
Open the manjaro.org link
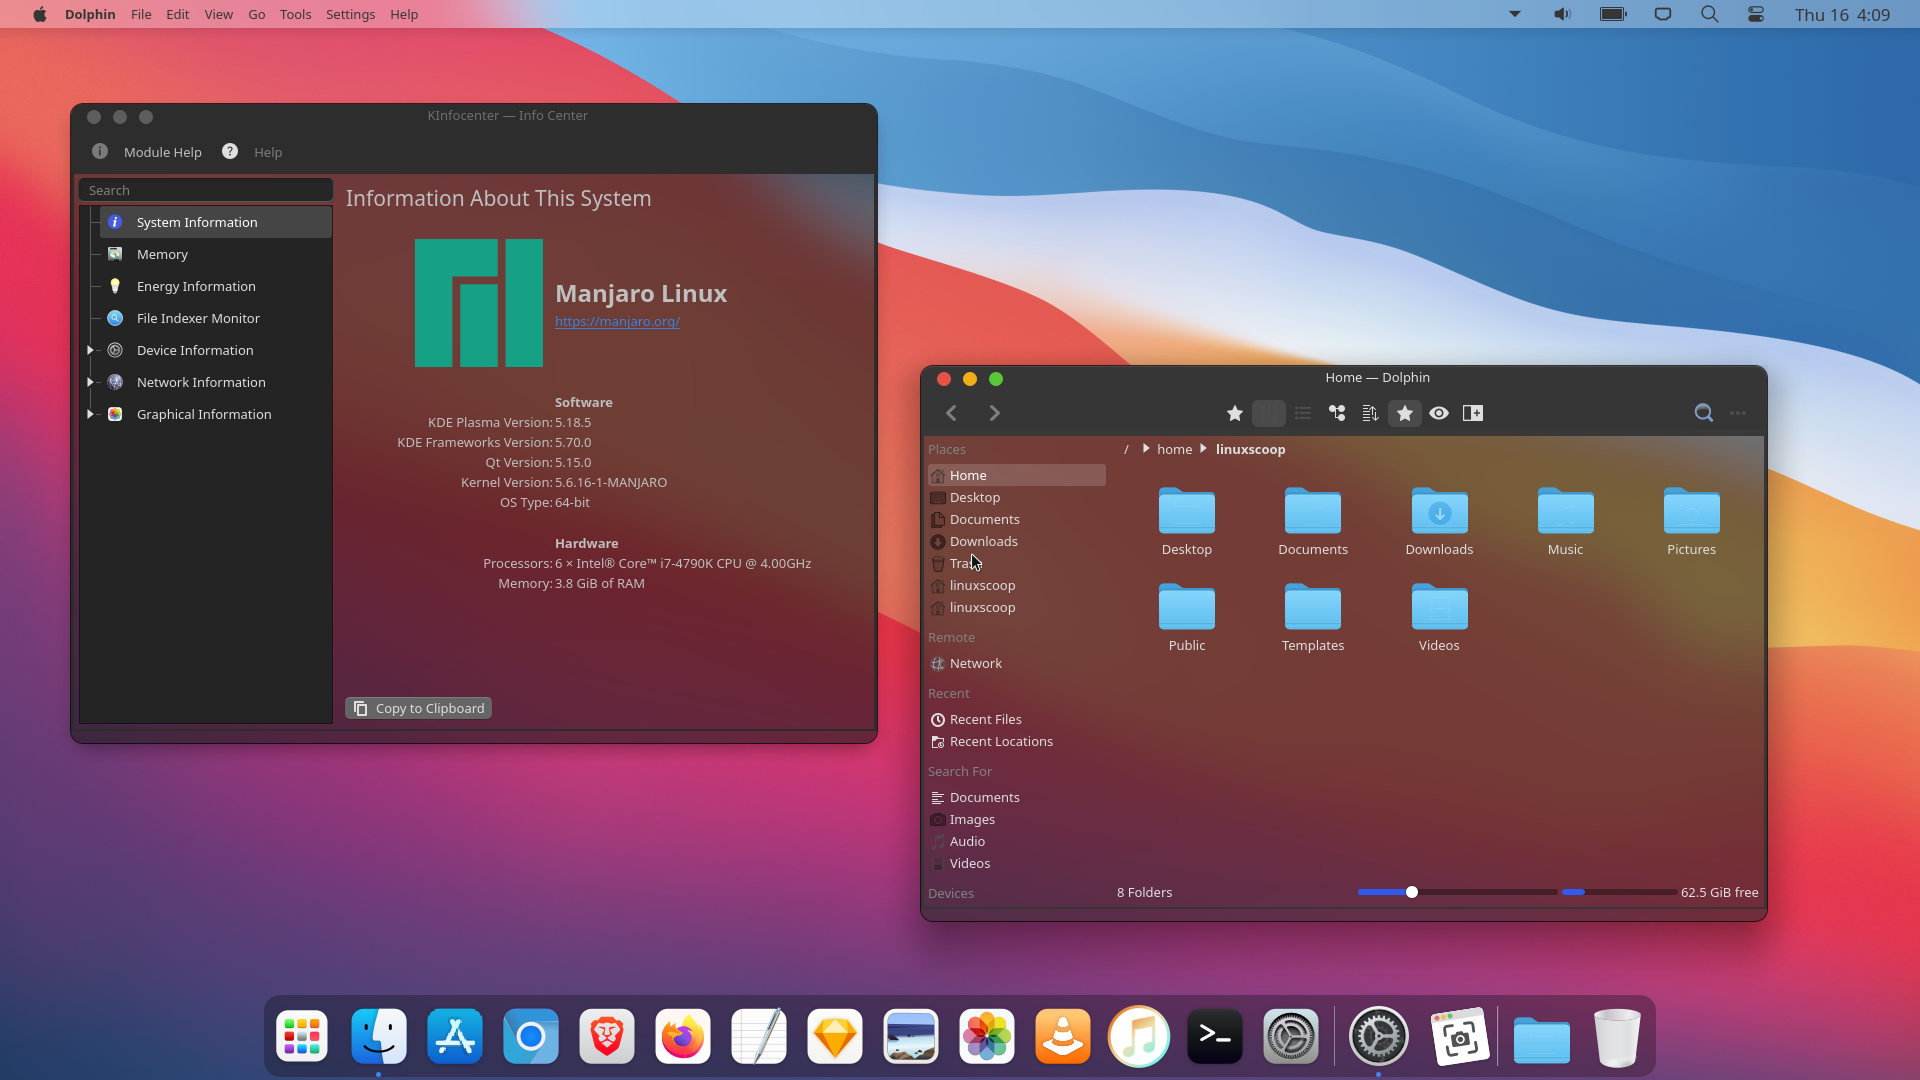pyautogui.click(x=617, y=322)
